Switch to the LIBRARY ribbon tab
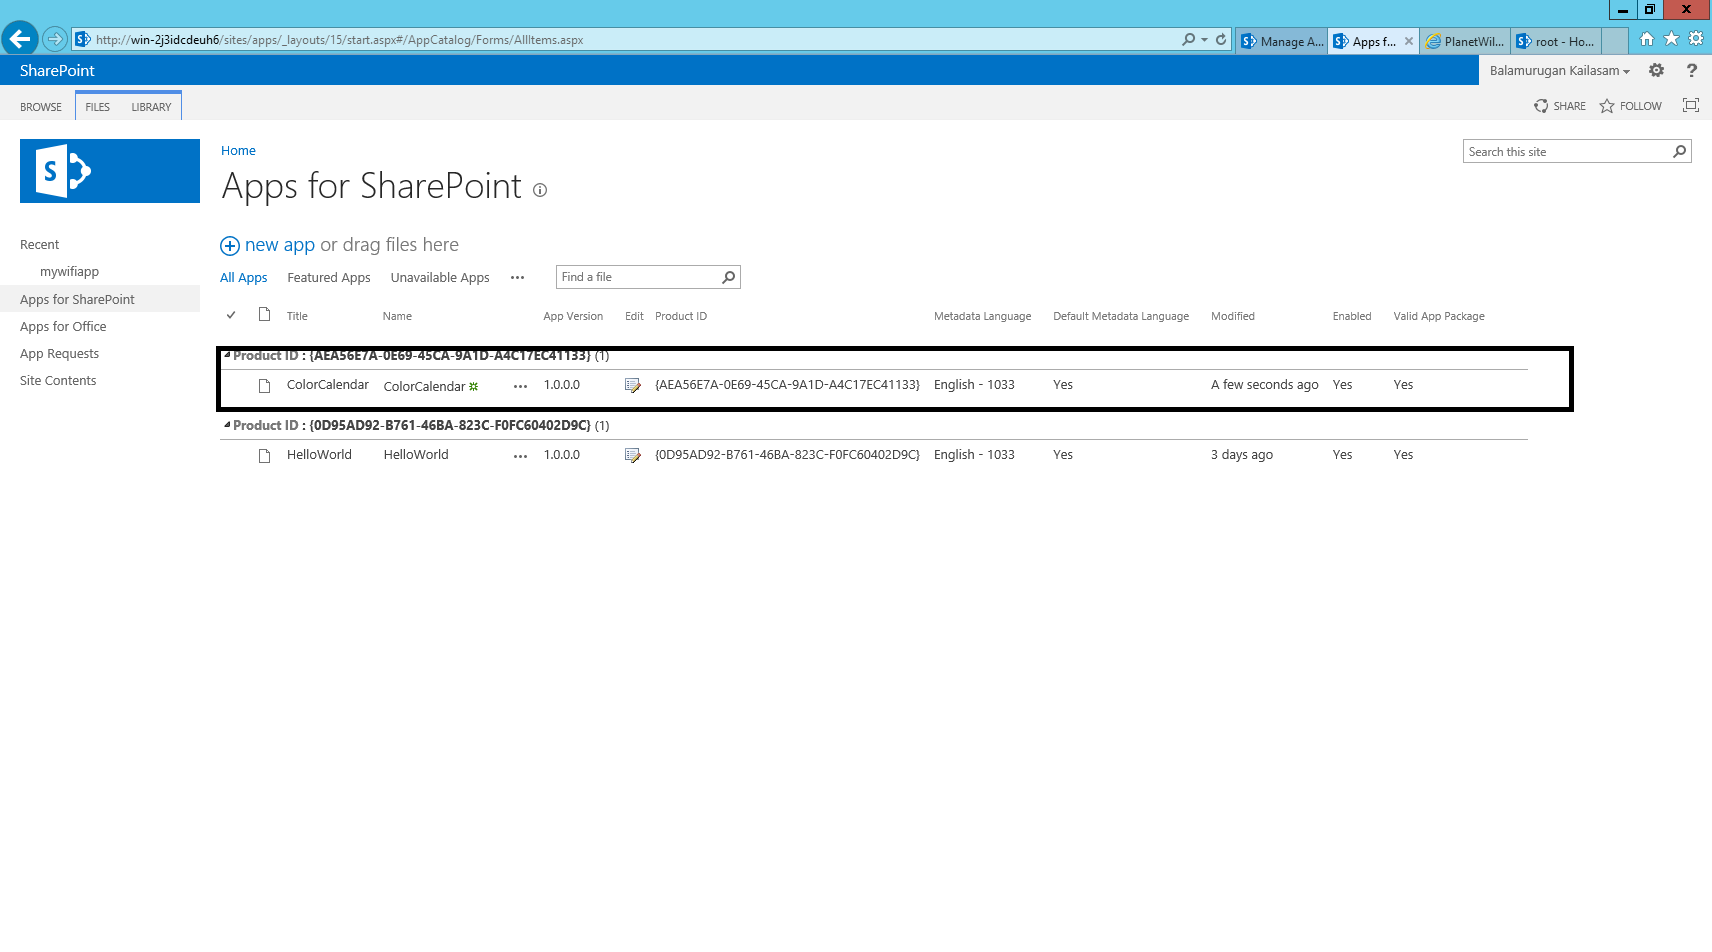The image size is (1712, 952). pos(151,107)
